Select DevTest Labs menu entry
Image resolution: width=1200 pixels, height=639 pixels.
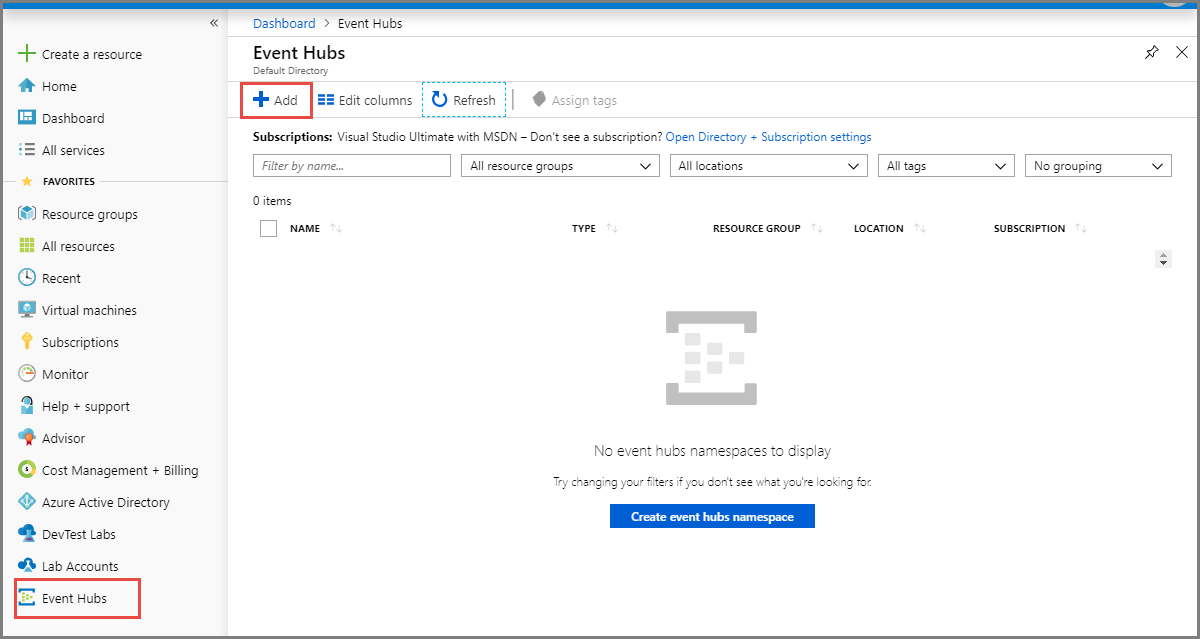[79, 534]
